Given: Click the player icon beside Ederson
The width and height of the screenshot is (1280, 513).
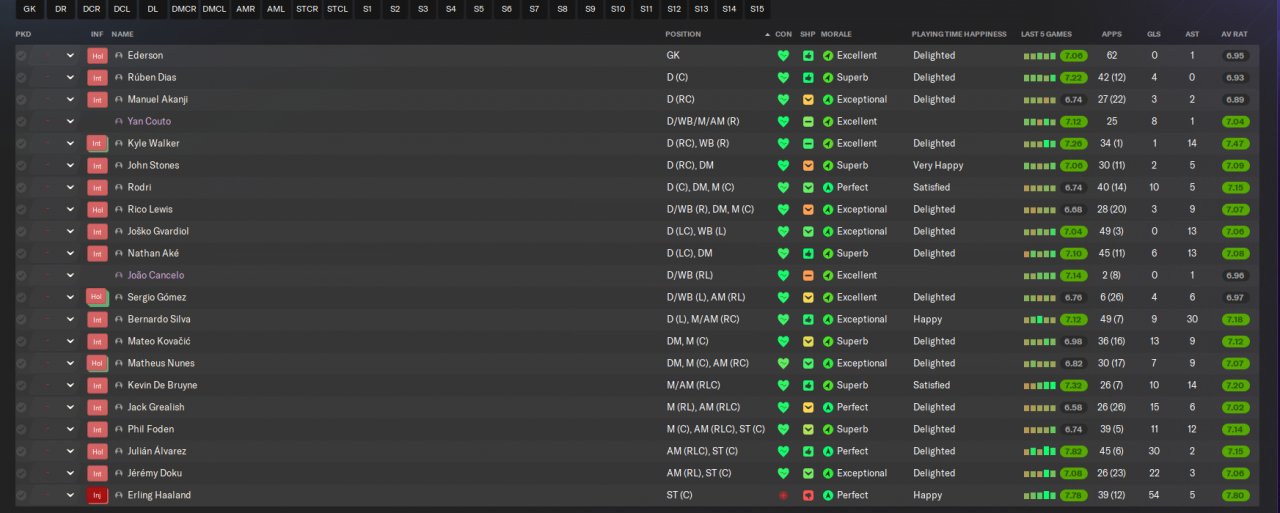Looking at the screenshot, I should pyautogui.click(x=119, y=56).
